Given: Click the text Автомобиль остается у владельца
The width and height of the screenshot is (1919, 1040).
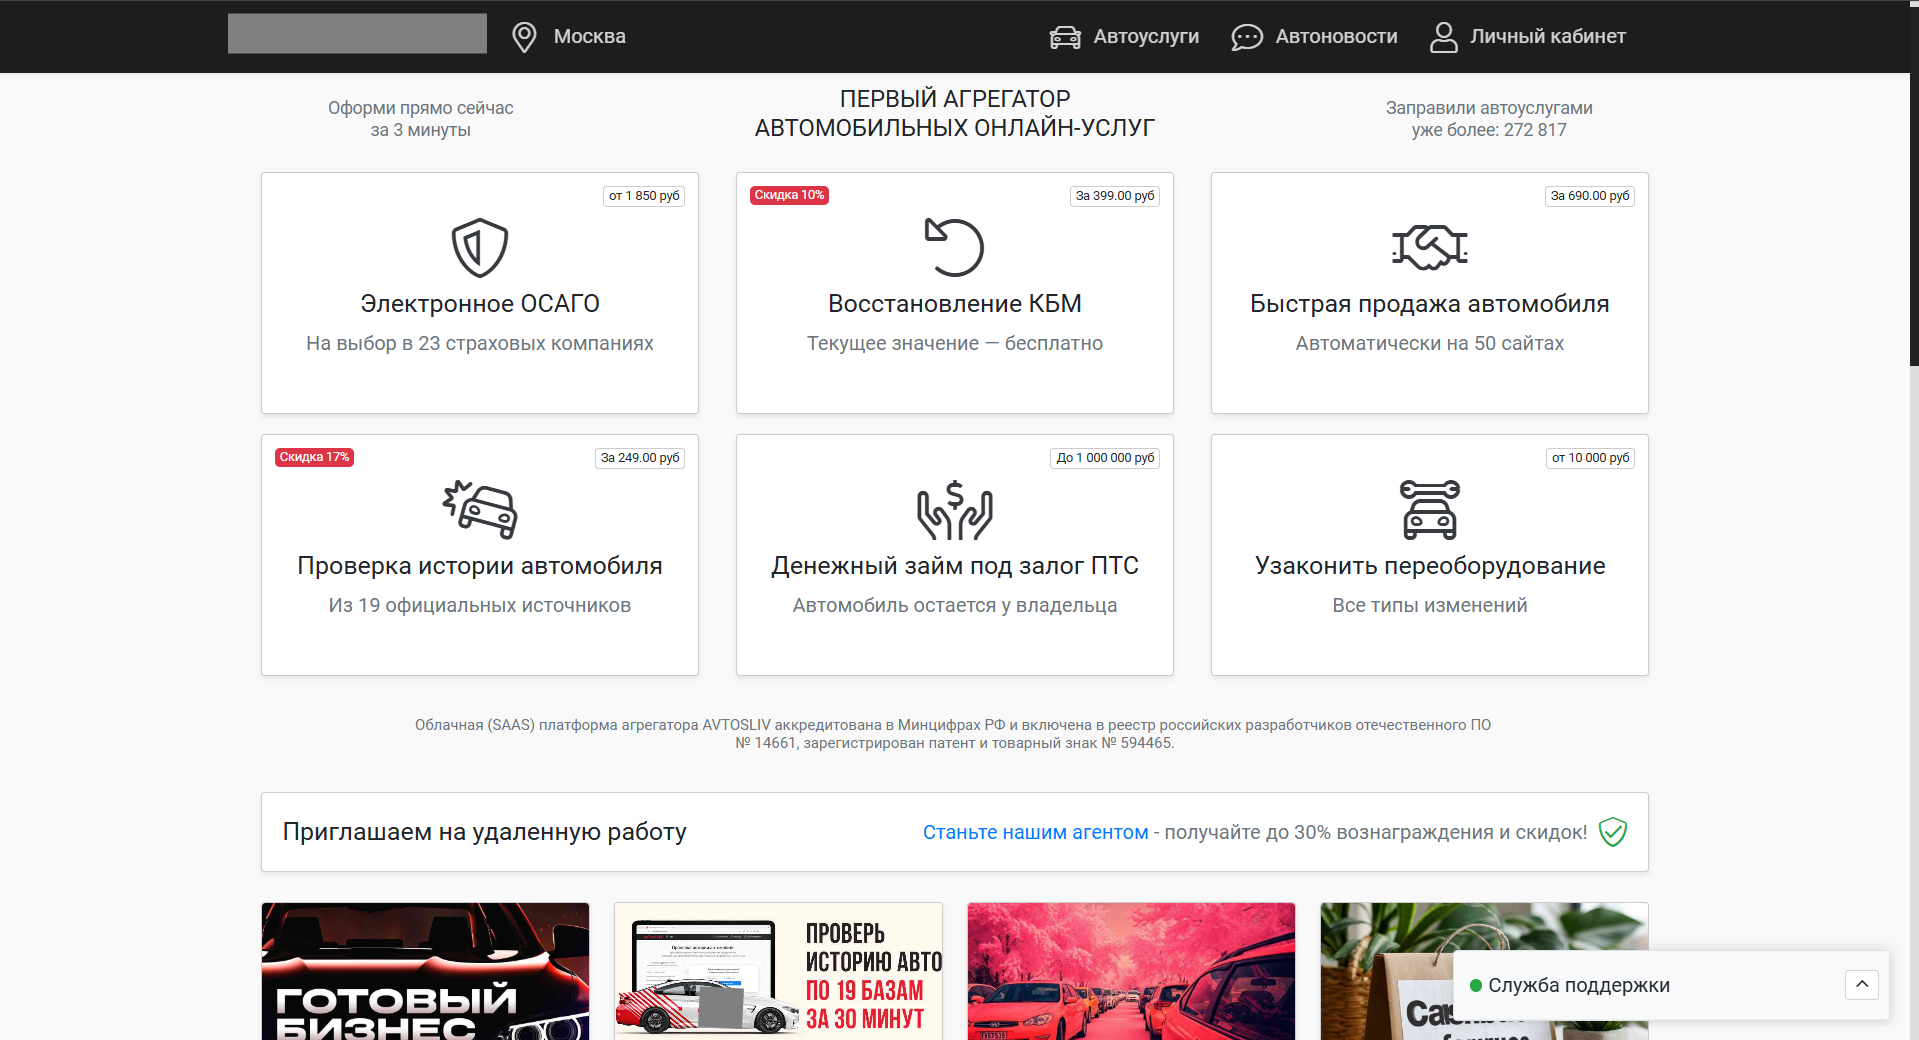Looking at the screenshot, I should point(955,605).
